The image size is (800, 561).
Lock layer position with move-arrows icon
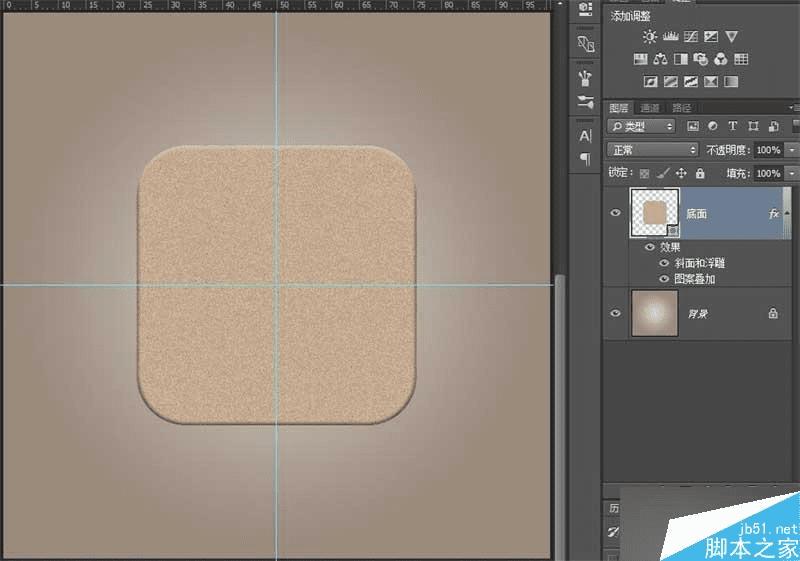tap(680, 174)
